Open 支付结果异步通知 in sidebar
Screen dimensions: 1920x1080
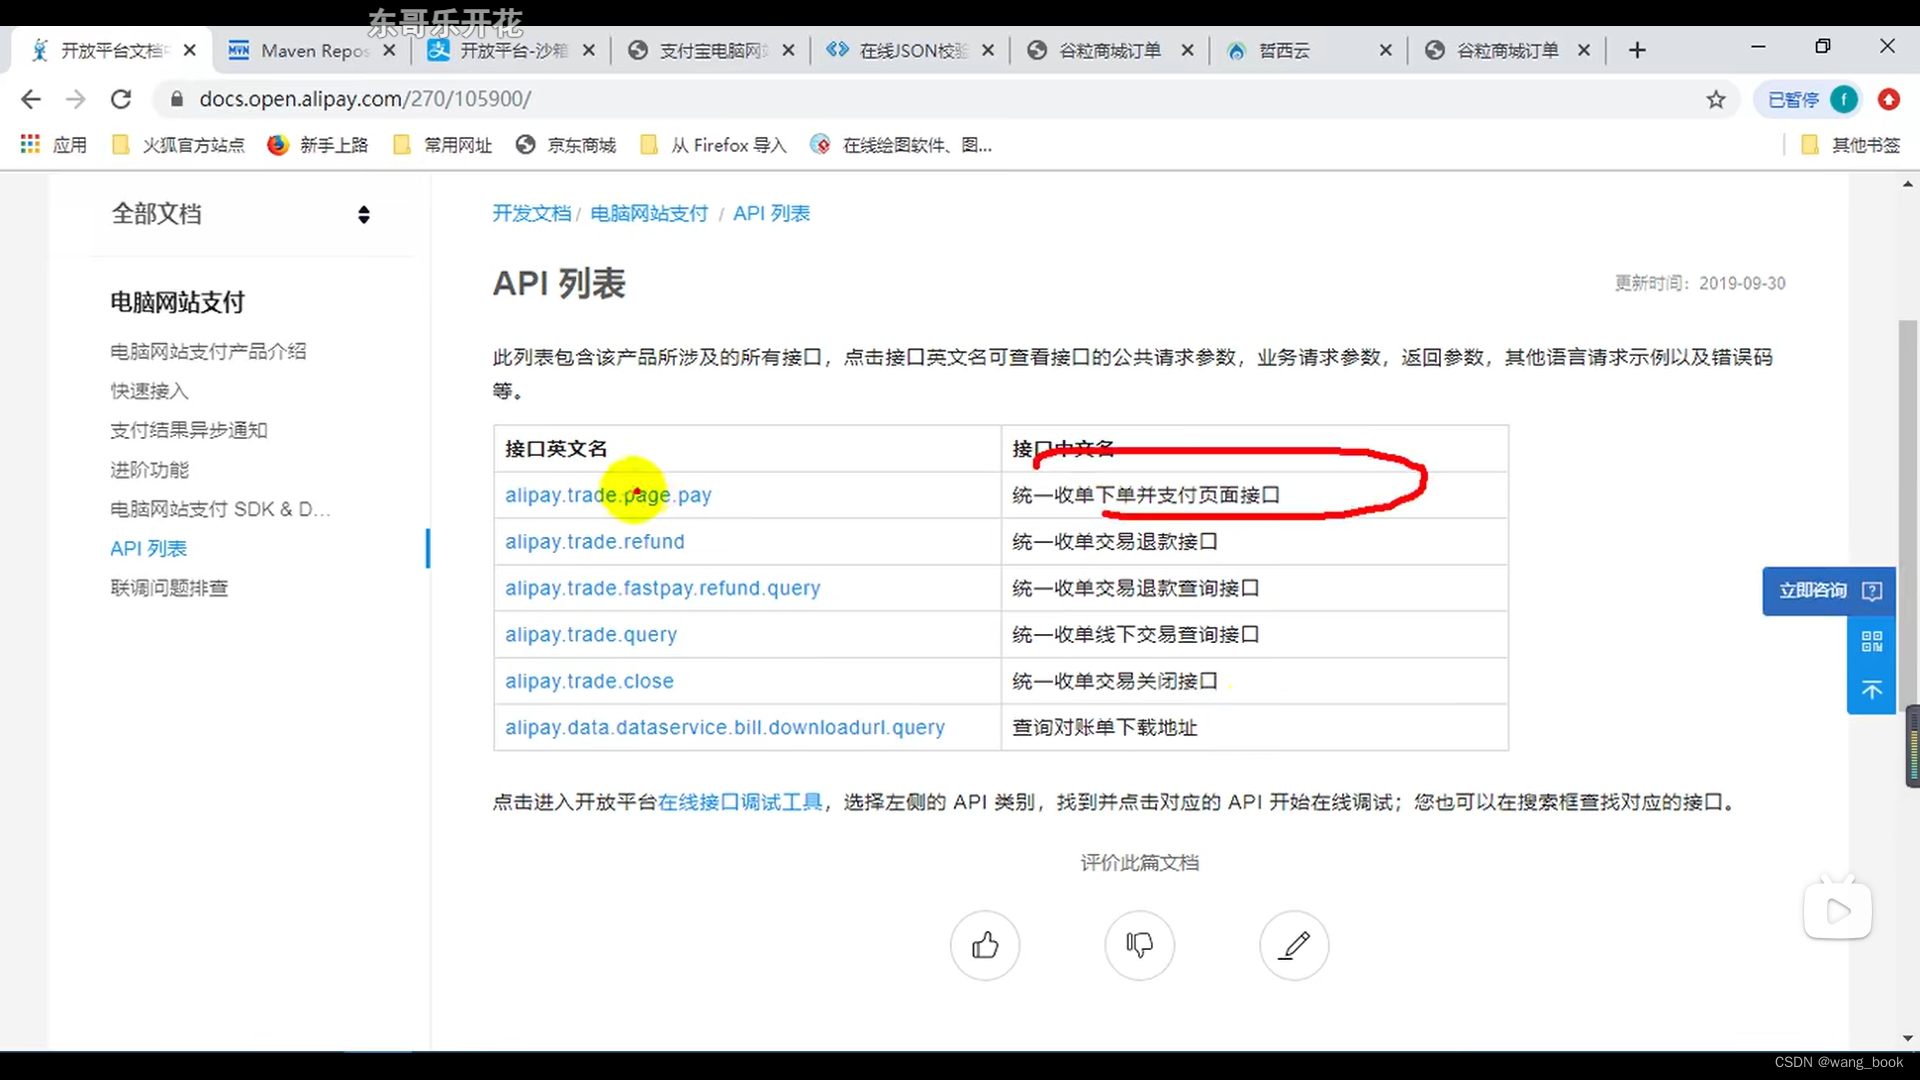click(189, 430)
